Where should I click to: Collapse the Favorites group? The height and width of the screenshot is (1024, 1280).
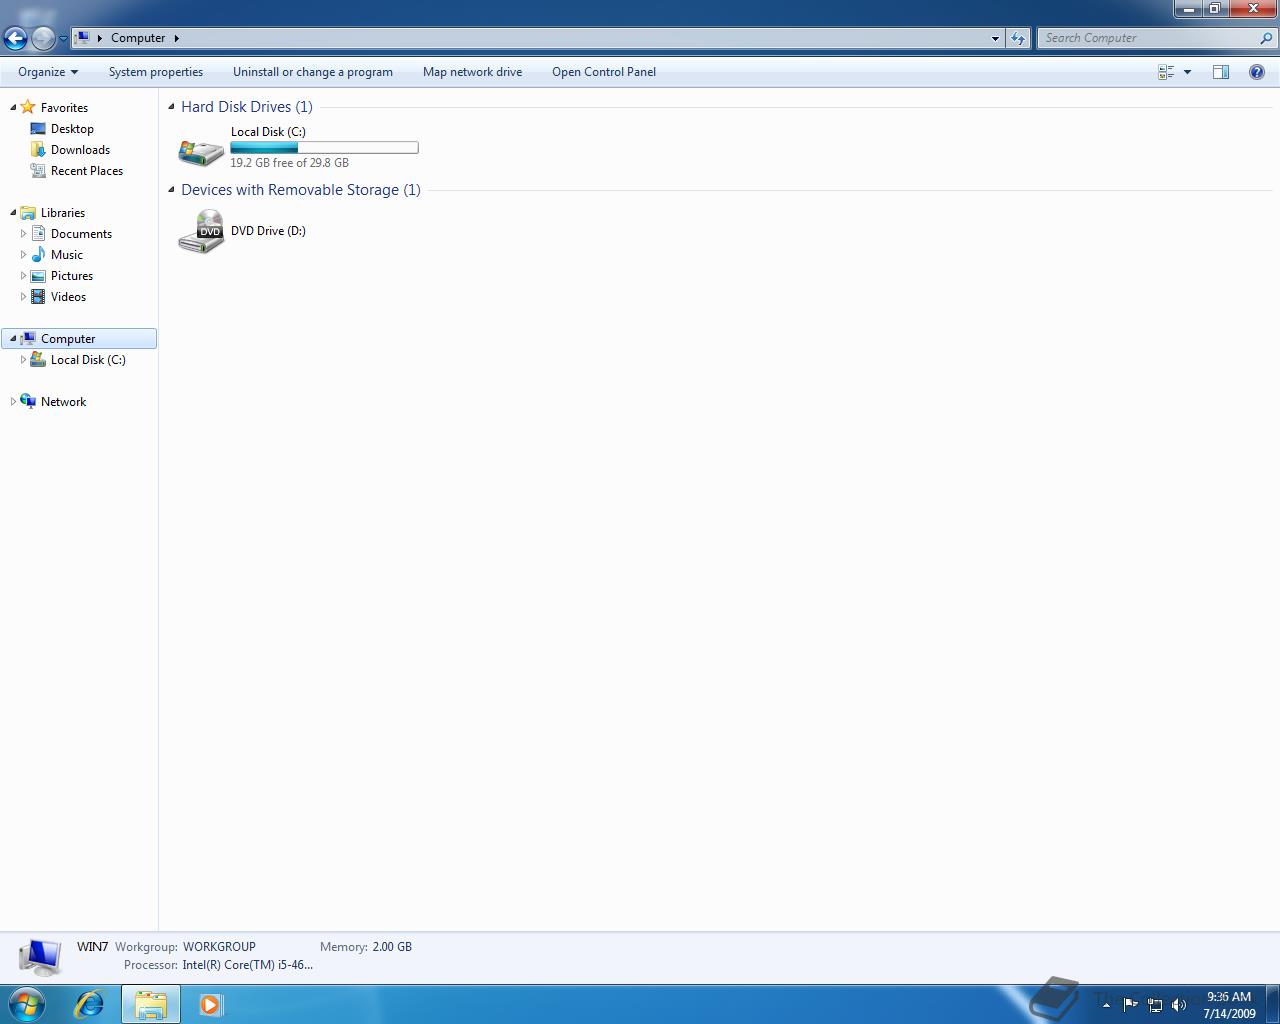coord(13,107)
